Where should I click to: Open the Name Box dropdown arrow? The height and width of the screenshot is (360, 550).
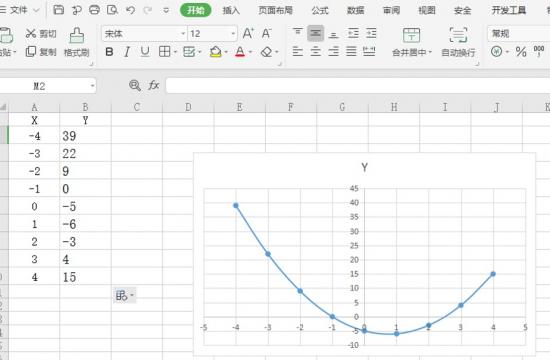click(x=92, y=86)
